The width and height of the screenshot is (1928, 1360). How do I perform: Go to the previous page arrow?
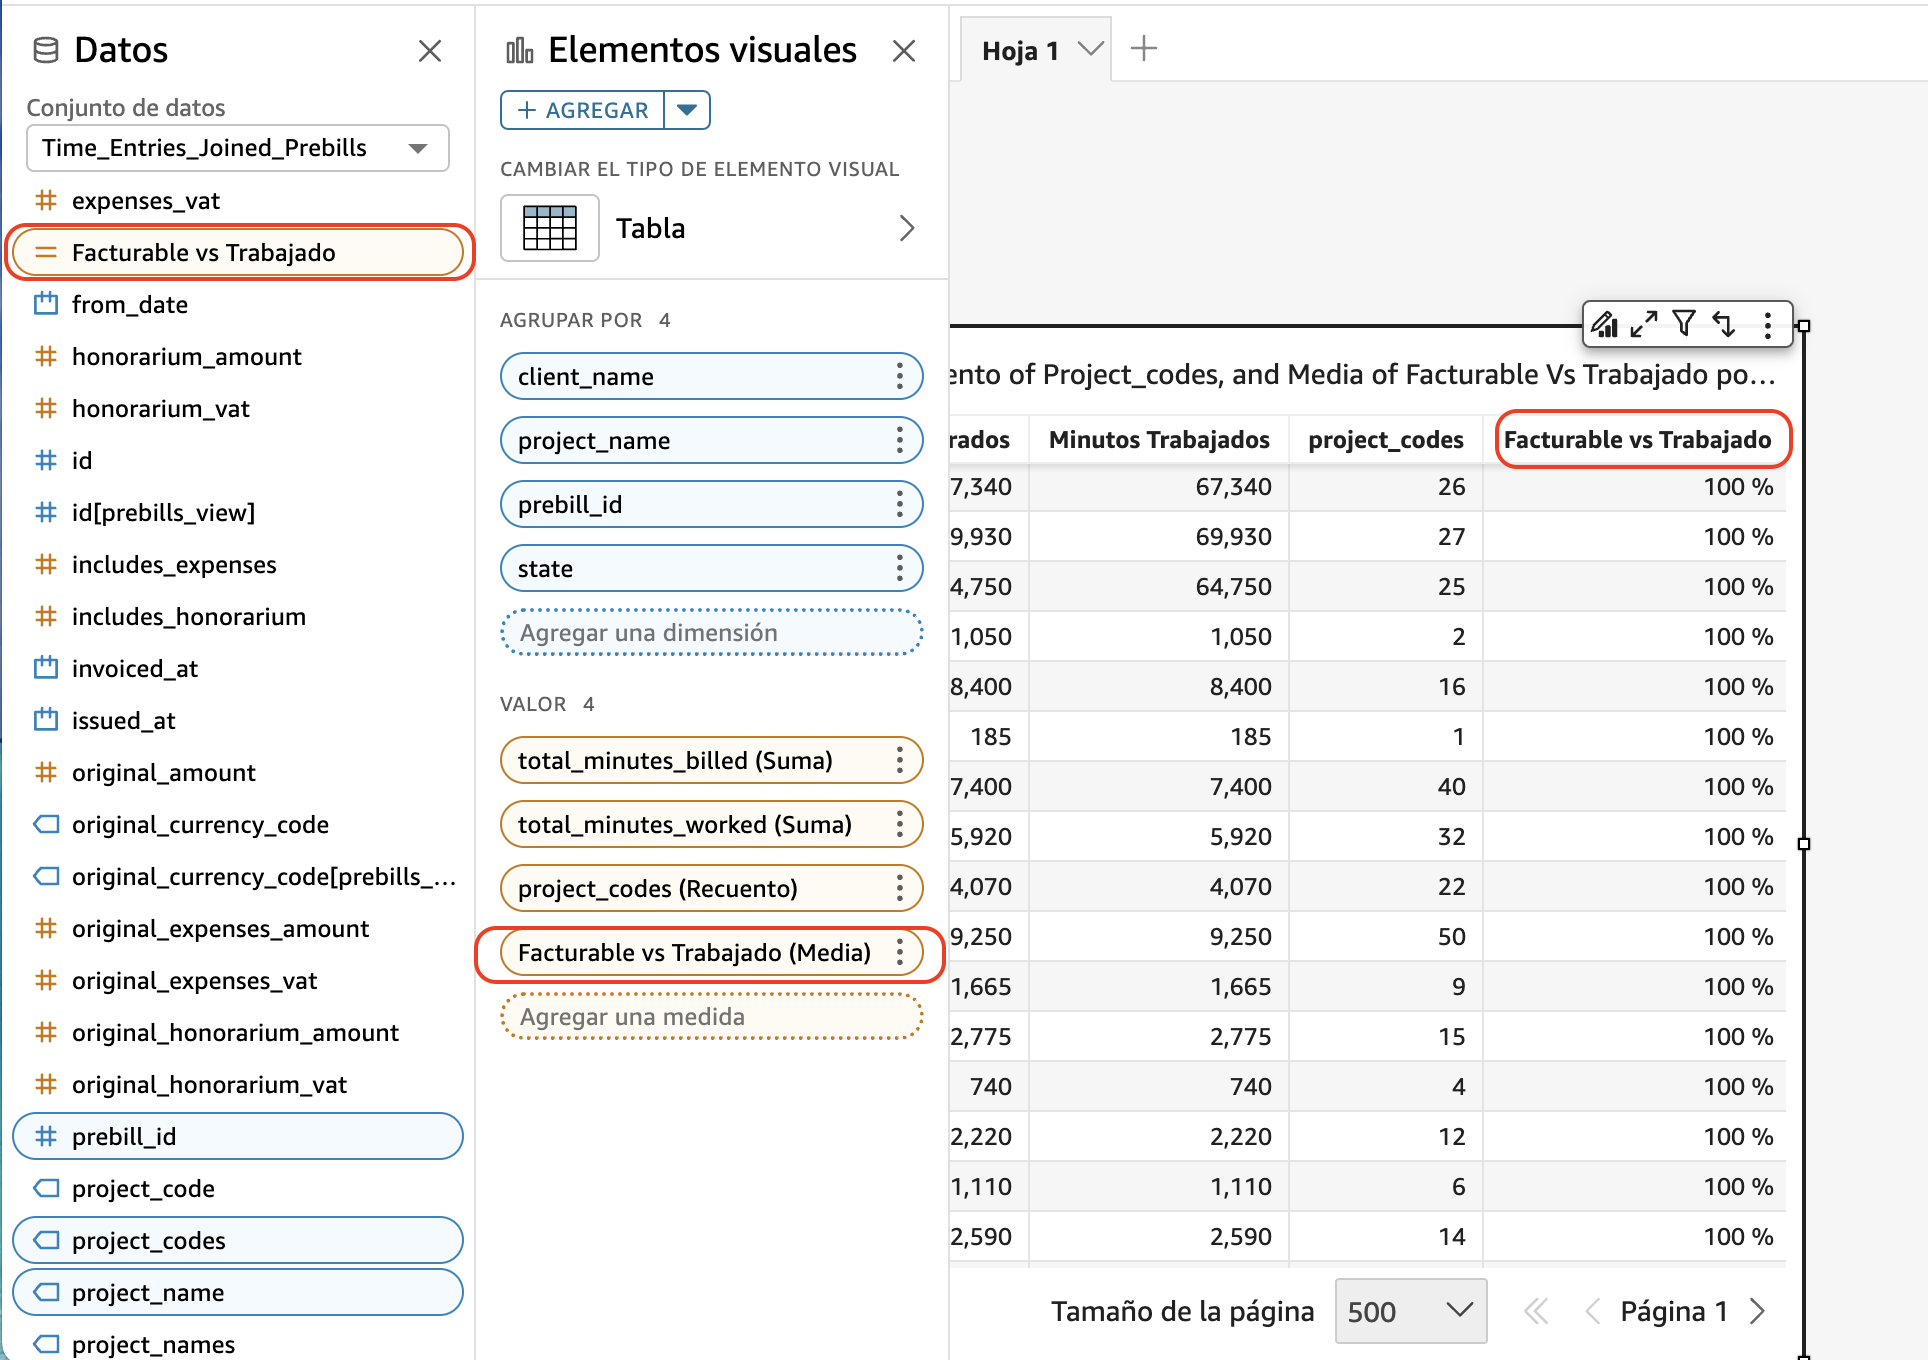[x=1592, y=1311]
